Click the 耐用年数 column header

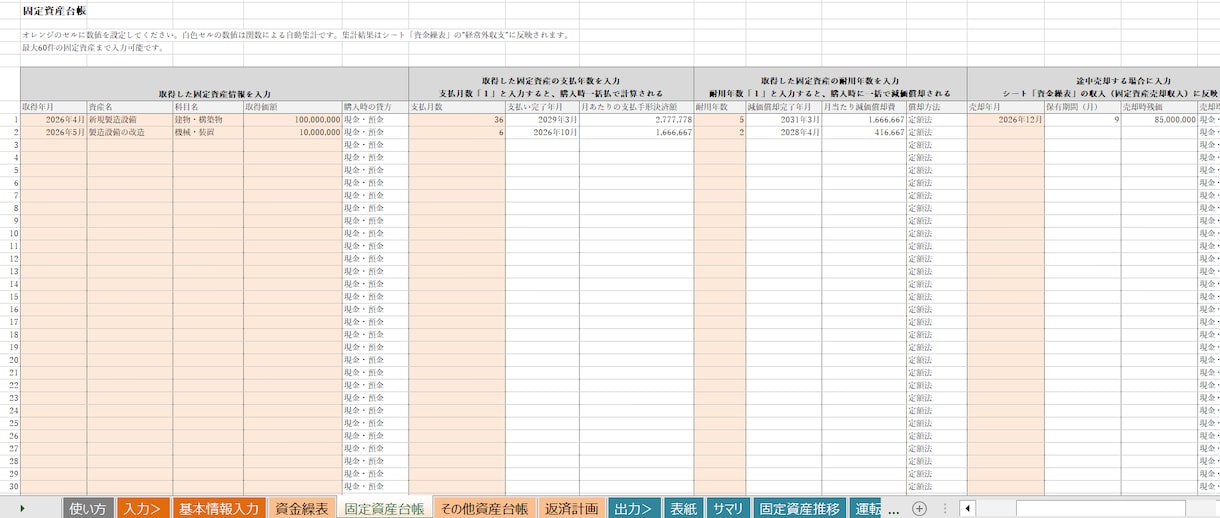click(719, 106)
